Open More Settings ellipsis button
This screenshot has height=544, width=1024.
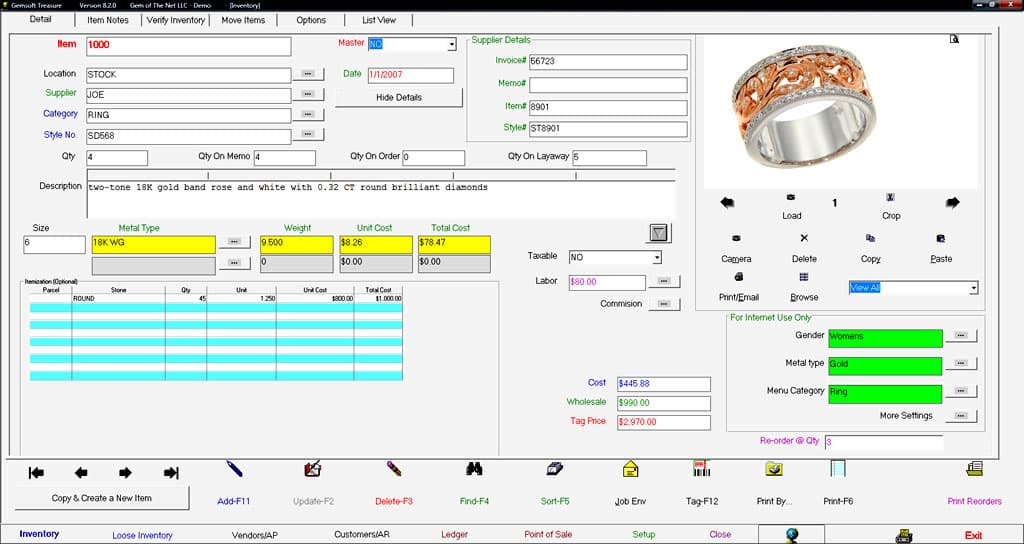tap(961, 416)
